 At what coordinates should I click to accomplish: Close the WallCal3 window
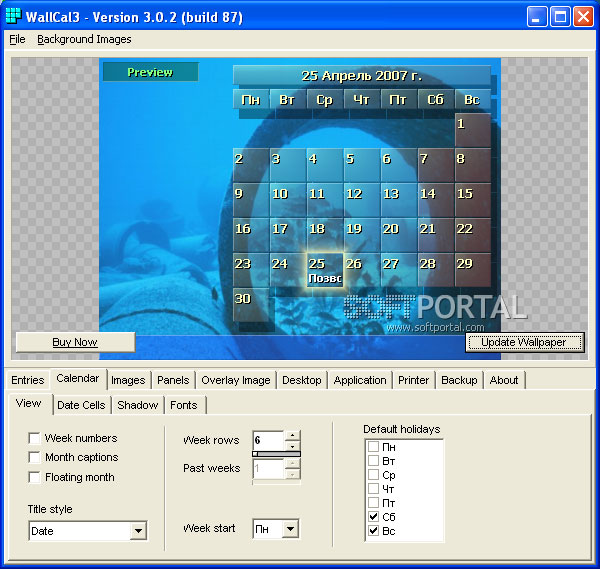pos(583,17)
